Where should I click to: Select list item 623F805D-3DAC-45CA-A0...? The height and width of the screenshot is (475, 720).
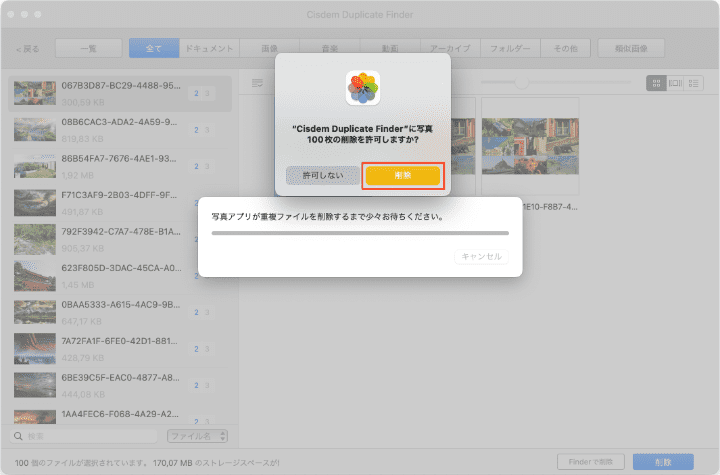click(x=120, y=276)
